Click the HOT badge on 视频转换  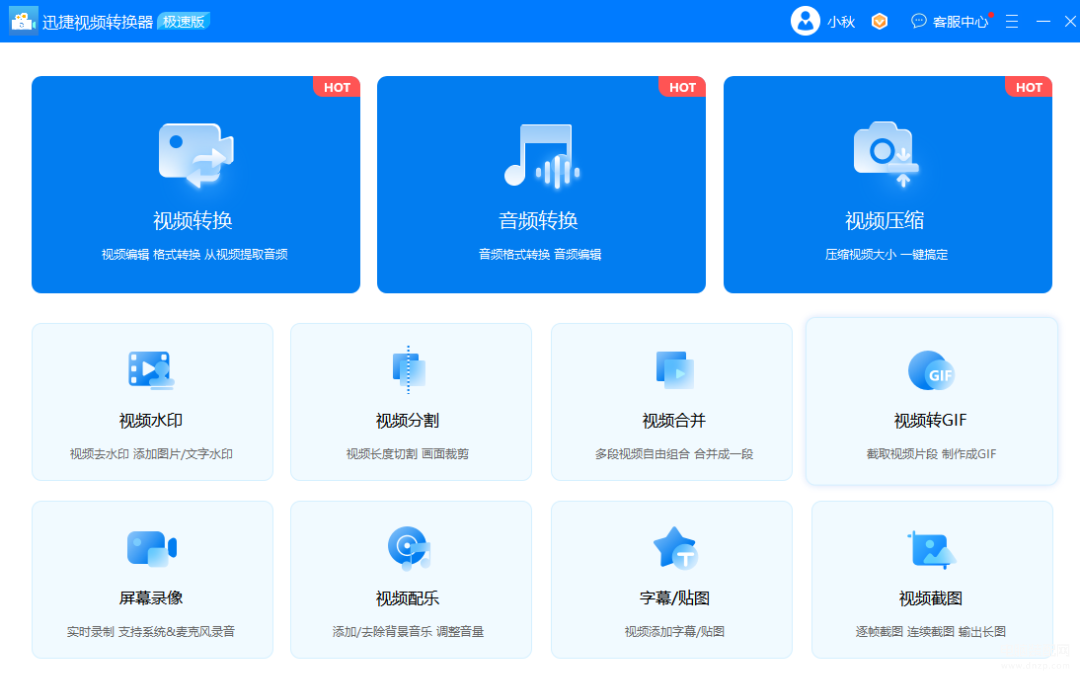[337, 87]
